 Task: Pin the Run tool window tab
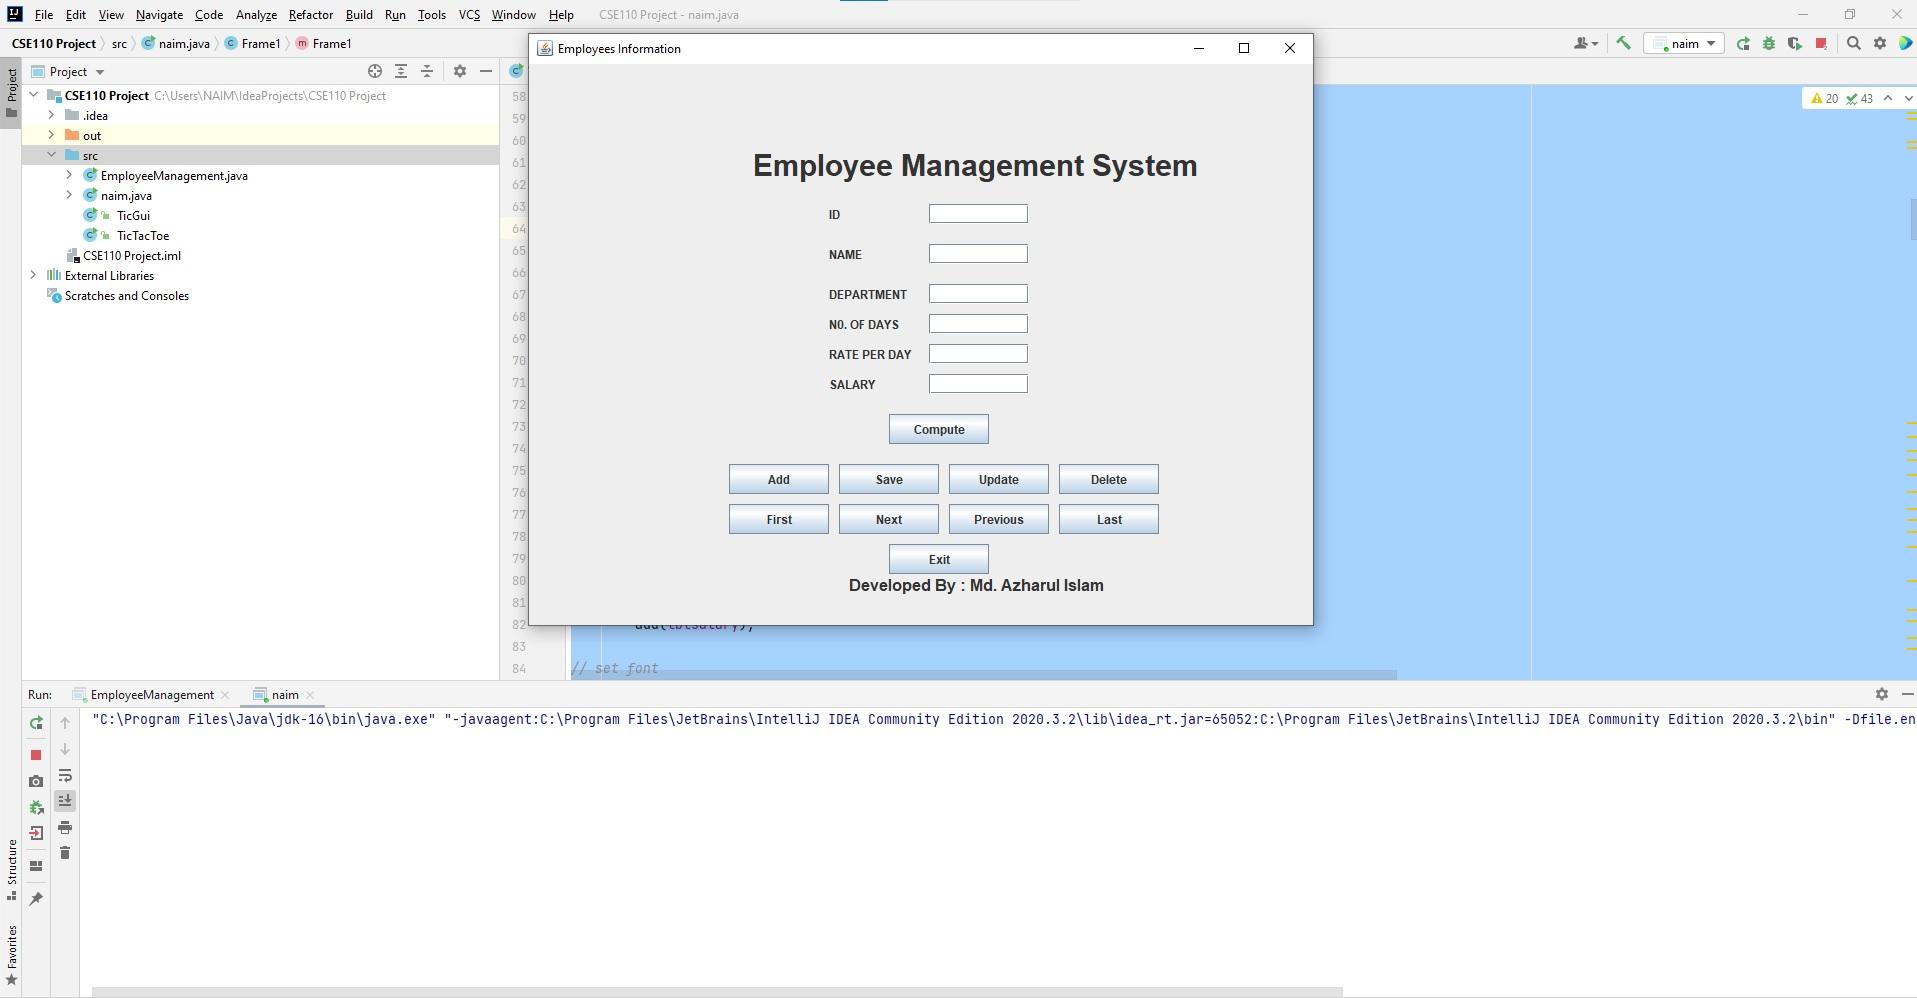37,896
